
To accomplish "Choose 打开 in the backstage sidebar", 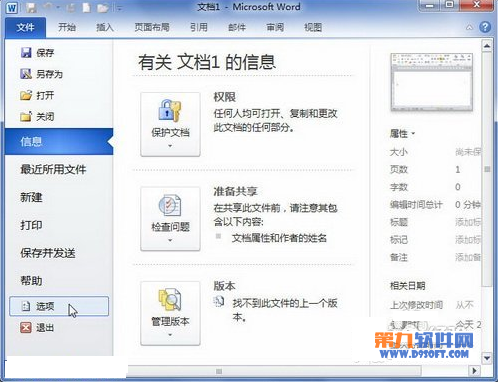I will (37, 95).
